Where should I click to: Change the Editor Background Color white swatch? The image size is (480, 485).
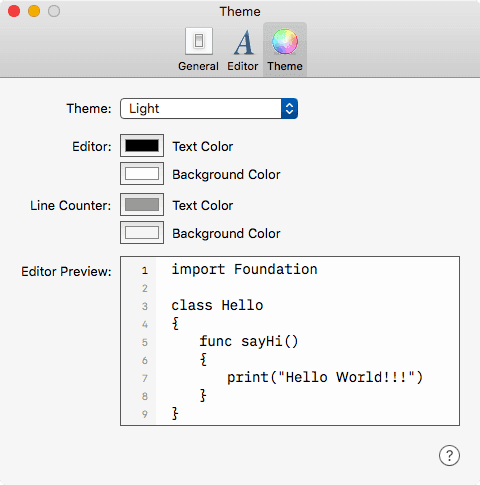142,174
